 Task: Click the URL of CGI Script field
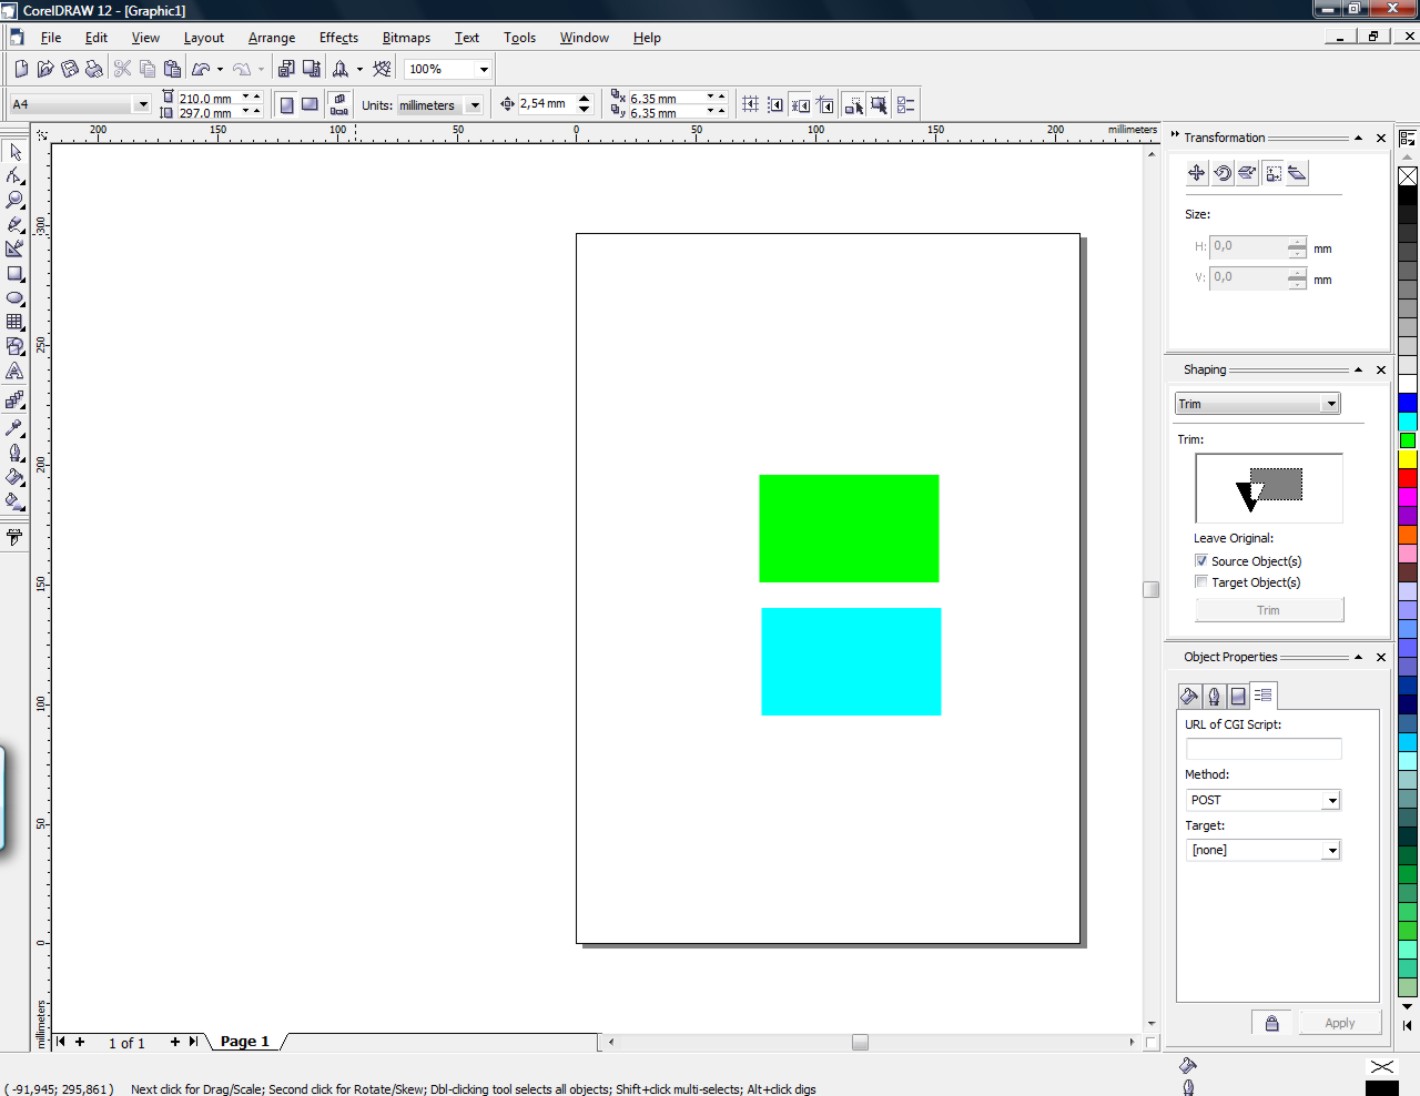(x=1262, y=749)
